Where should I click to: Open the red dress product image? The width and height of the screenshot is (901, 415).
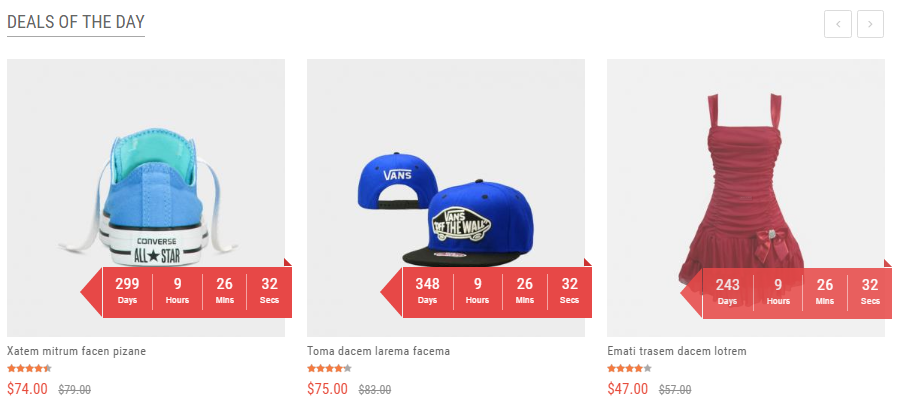[746, 198]
